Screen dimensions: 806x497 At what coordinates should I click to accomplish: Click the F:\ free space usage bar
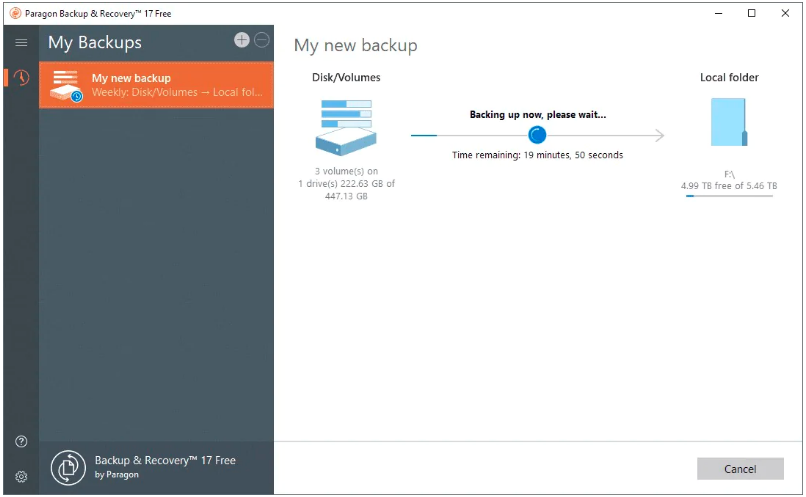click(x=729, y=196)
